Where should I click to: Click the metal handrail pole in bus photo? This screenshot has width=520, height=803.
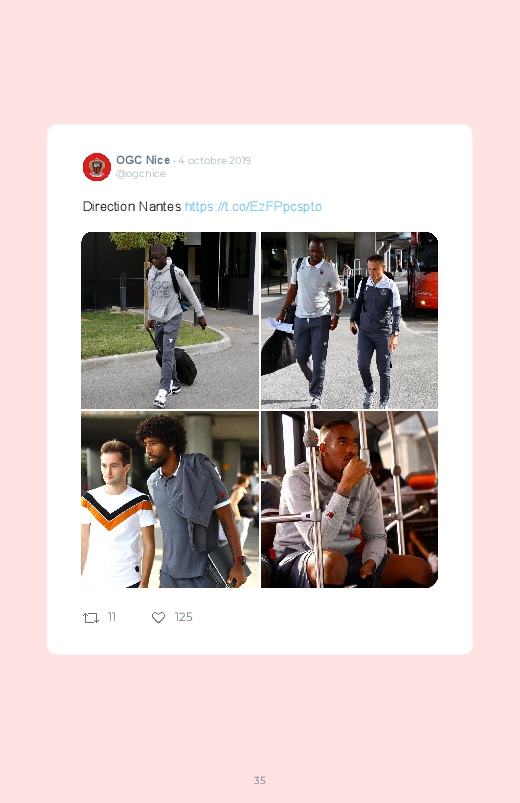point(314,499)
